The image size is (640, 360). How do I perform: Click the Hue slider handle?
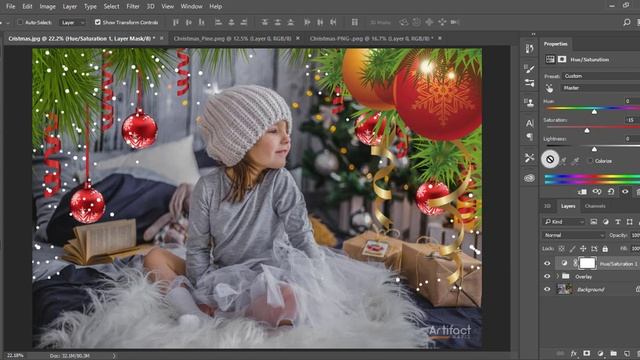pos(594,111)
